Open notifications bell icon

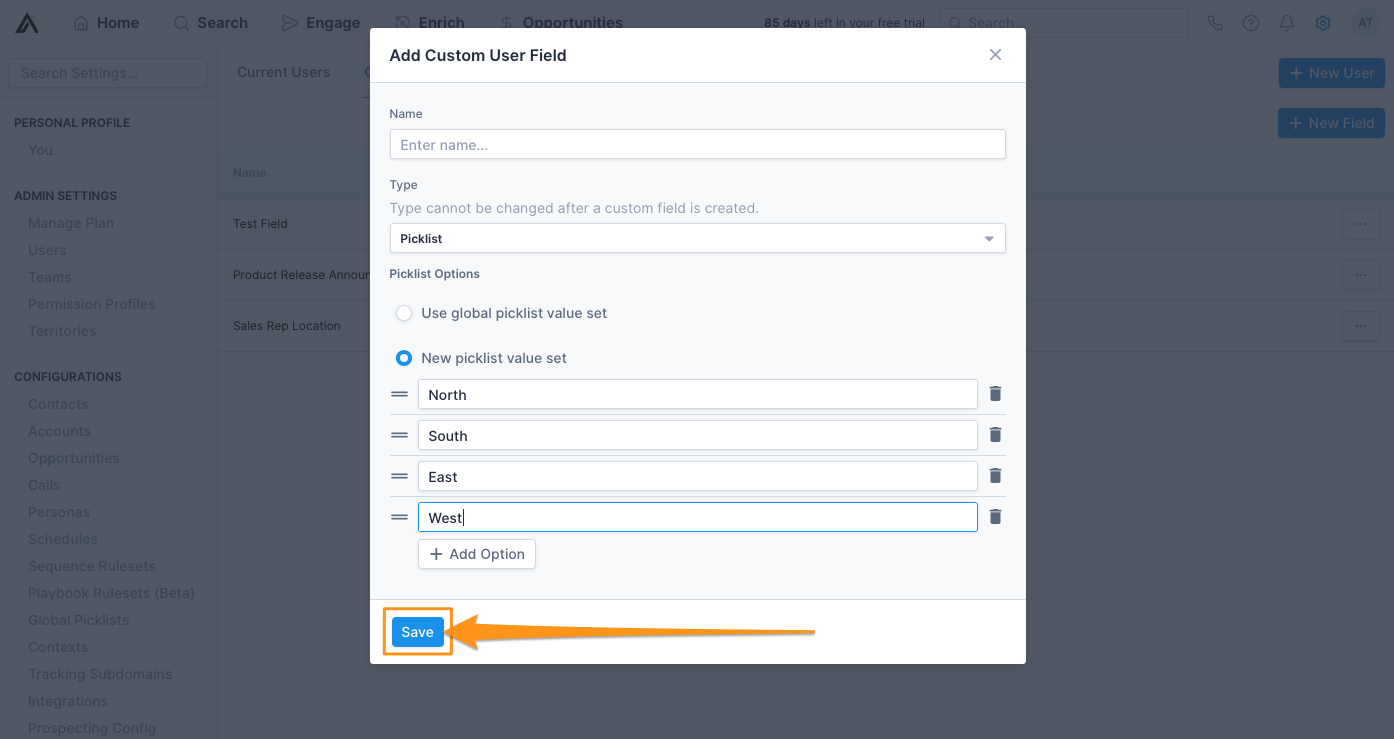(x=1287, y=23)
